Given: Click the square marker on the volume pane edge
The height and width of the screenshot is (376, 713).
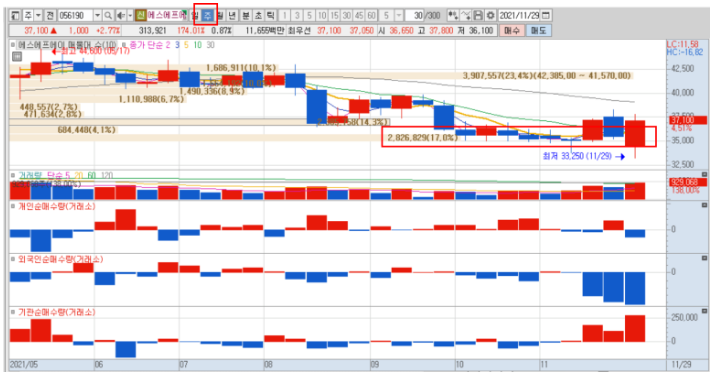Looking at the screenshot, I should (x=704, y=174).
